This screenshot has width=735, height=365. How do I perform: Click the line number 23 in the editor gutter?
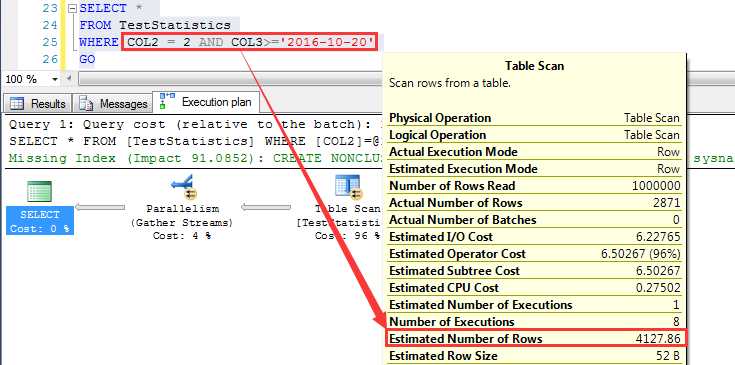point(49,8)
